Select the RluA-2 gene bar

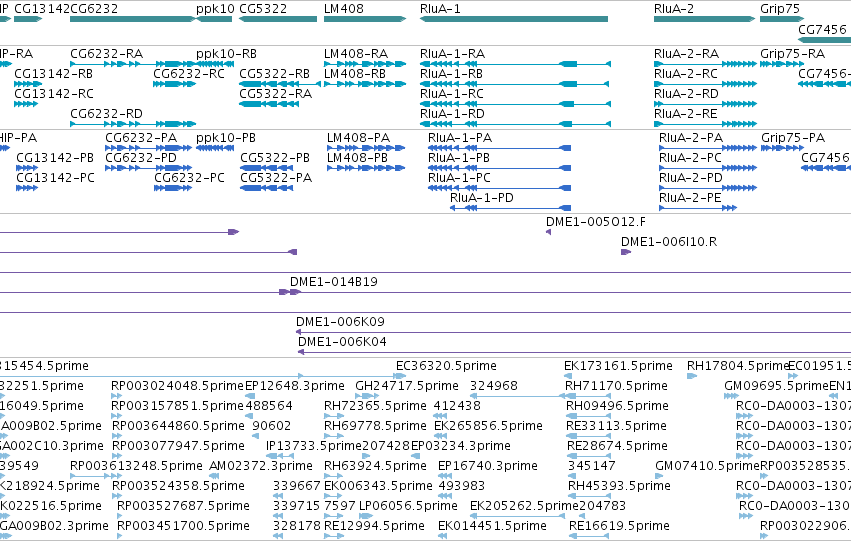(704, 19)
